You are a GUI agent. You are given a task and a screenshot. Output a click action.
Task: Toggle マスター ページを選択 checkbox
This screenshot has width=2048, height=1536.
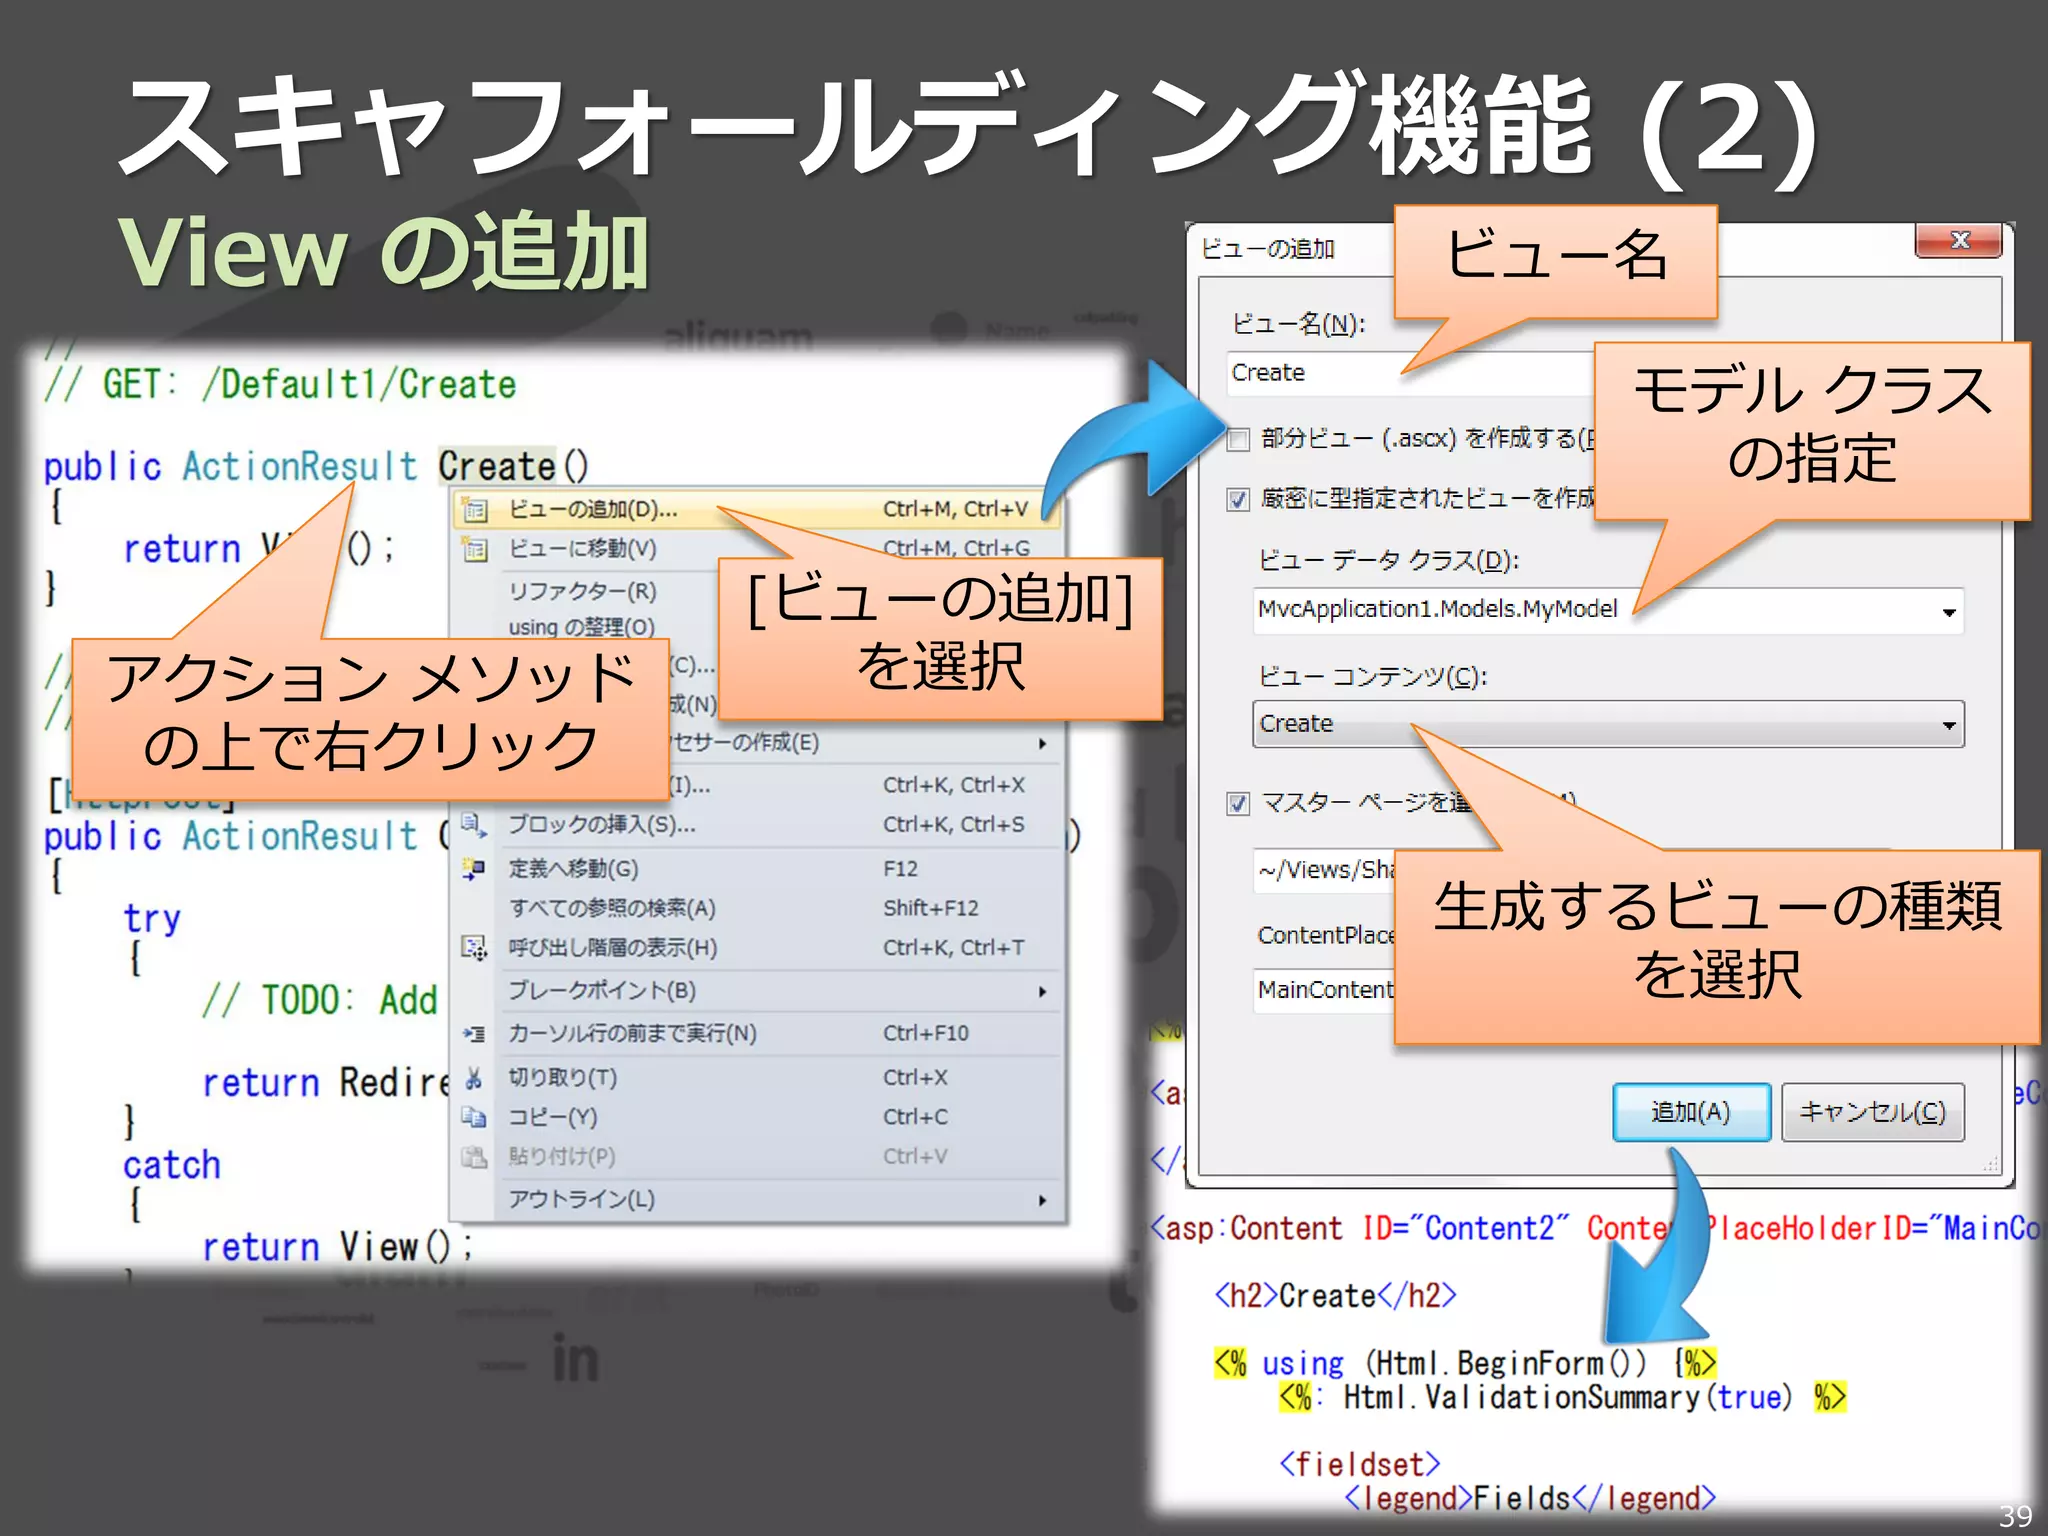click(1238, 804)
